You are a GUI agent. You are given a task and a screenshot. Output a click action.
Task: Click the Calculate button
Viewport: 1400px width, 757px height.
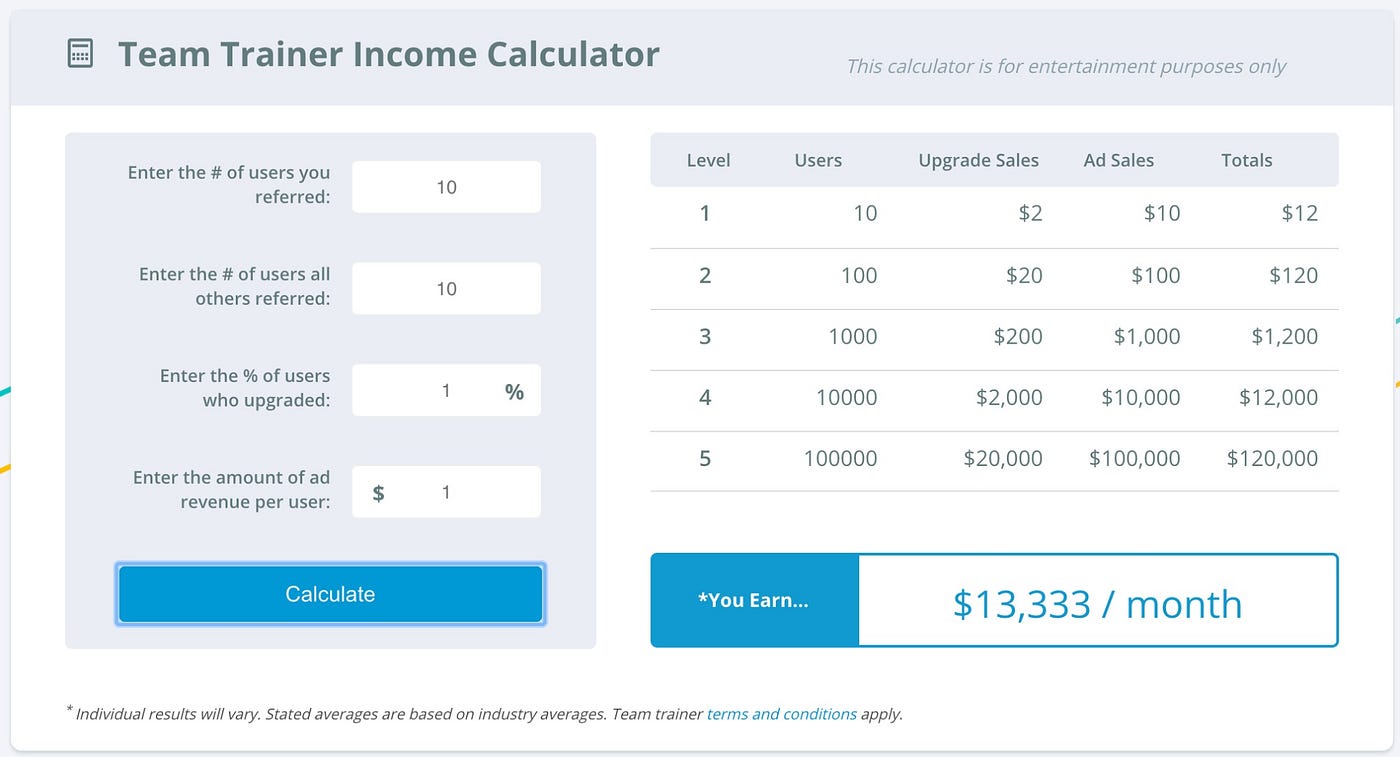[x=330, y=594]
